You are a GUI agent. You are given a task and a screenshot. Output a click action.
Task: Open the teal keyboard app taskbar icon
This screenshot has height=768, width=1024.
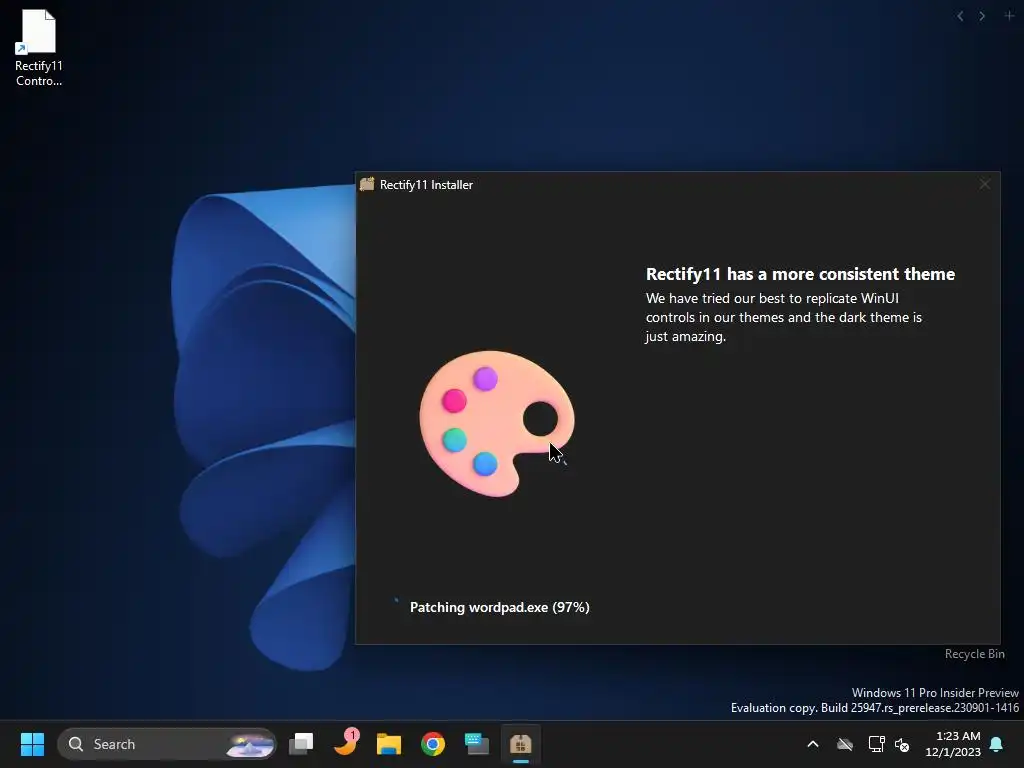[477, 744]
